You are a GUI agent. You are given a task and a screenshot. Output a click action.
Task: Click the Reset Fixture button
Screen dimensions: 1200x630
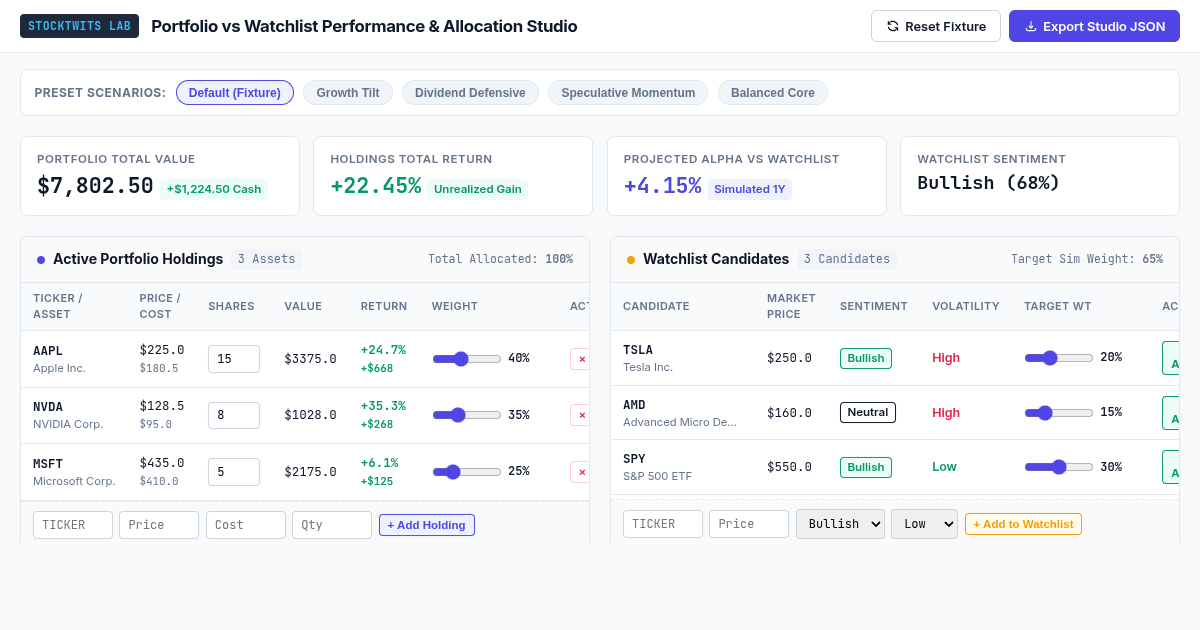pos(935,26)
